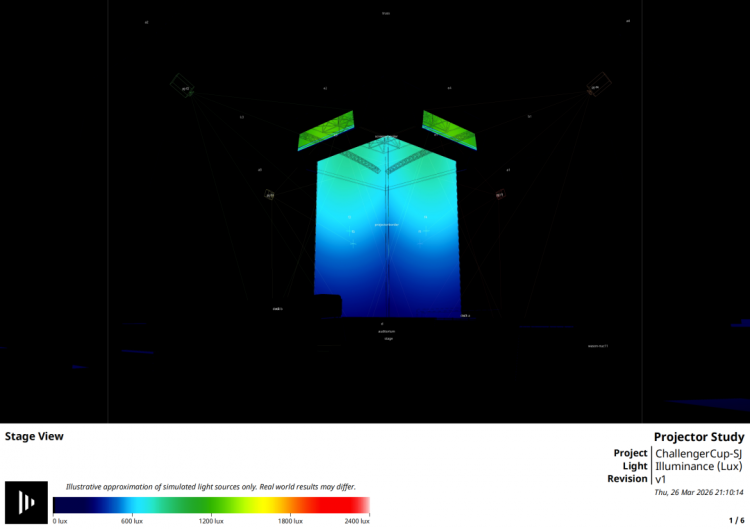Click the 'Stage View' heading
Image resolution: width=750 pixels, height=529 pixels.
34,436
